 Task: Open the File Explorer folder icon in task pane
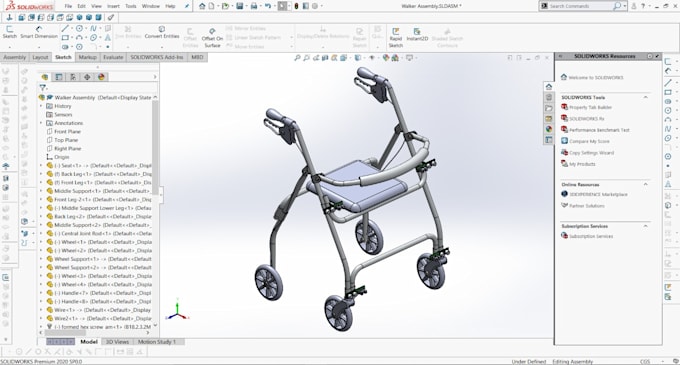pos(549,108)
